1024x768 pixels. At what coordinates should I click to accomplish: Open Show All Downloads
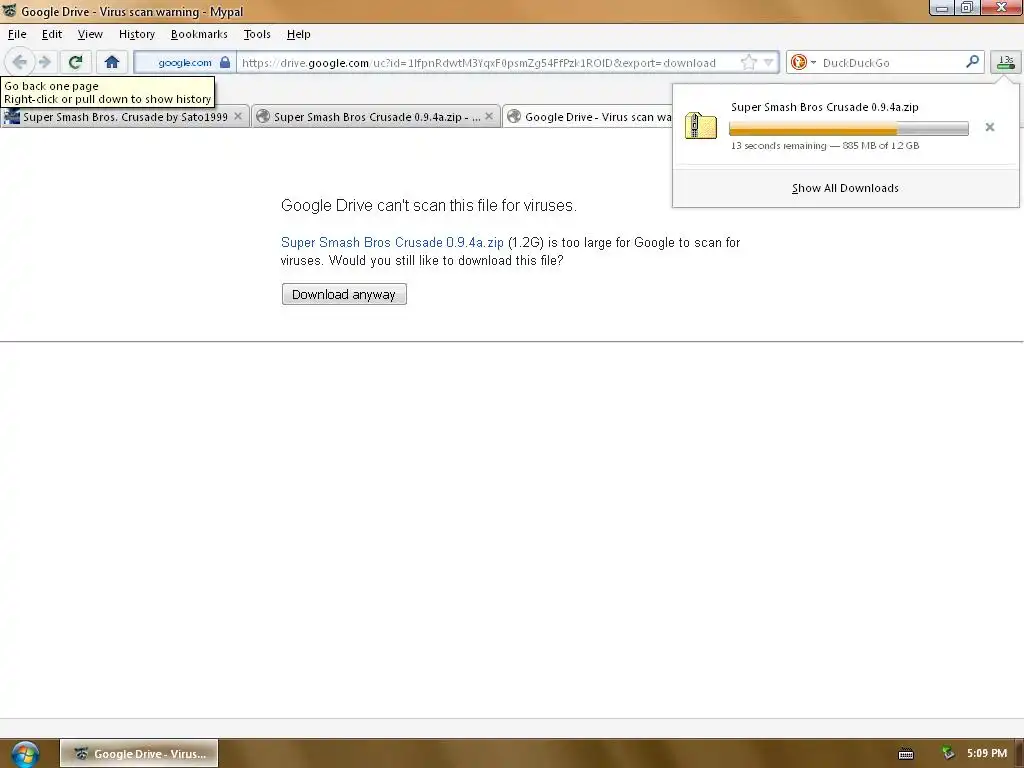tap(845, 188)
